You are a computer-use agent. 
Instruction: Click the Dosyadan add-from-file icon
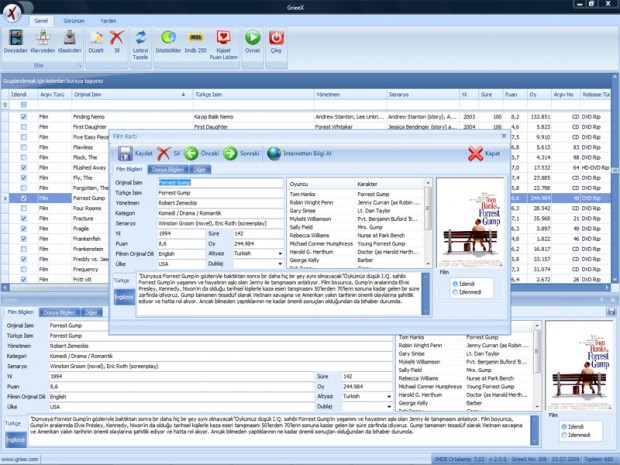[x=16, y=38]
